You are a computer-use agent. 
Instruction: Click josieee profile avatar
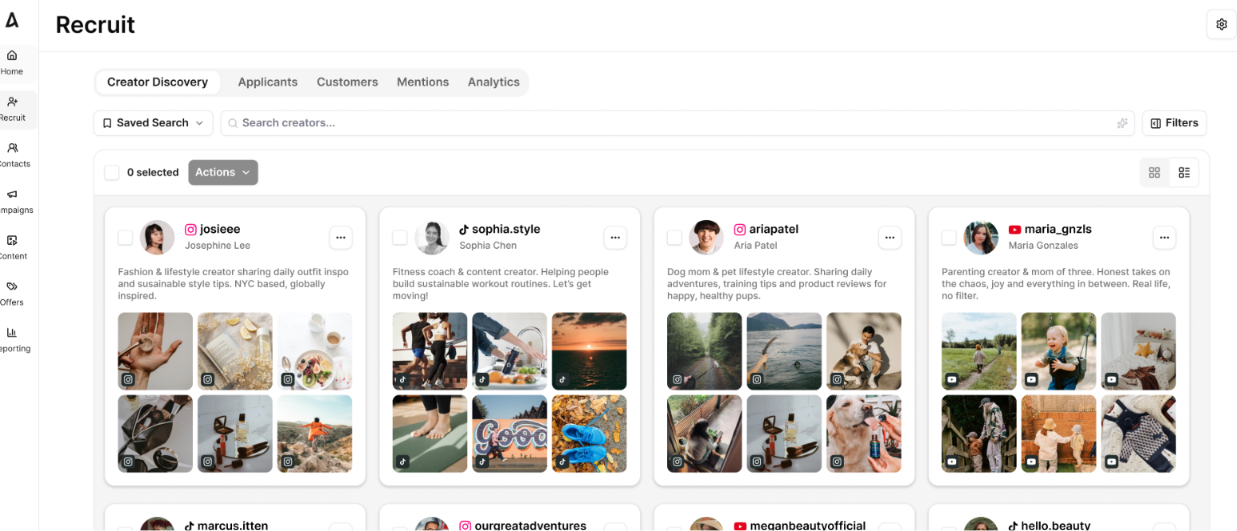tap(158, 237)
